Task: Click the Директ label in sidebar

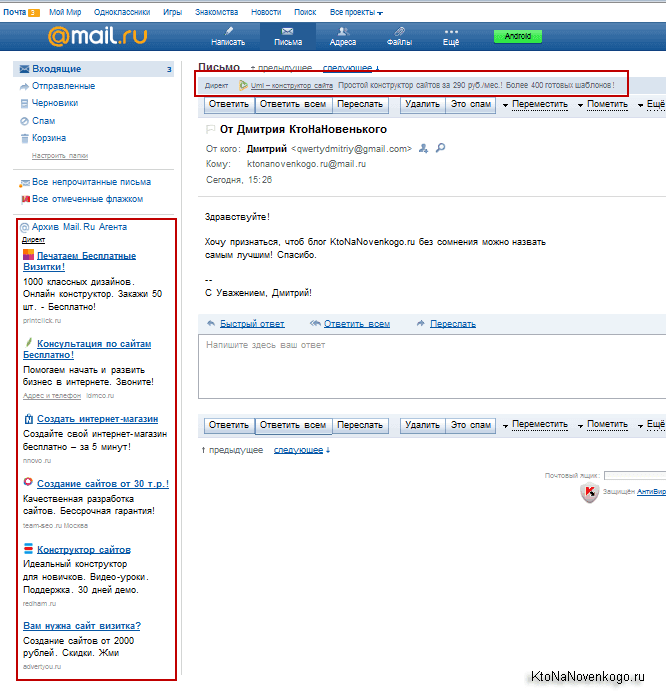Action: (x=33, y=240)
